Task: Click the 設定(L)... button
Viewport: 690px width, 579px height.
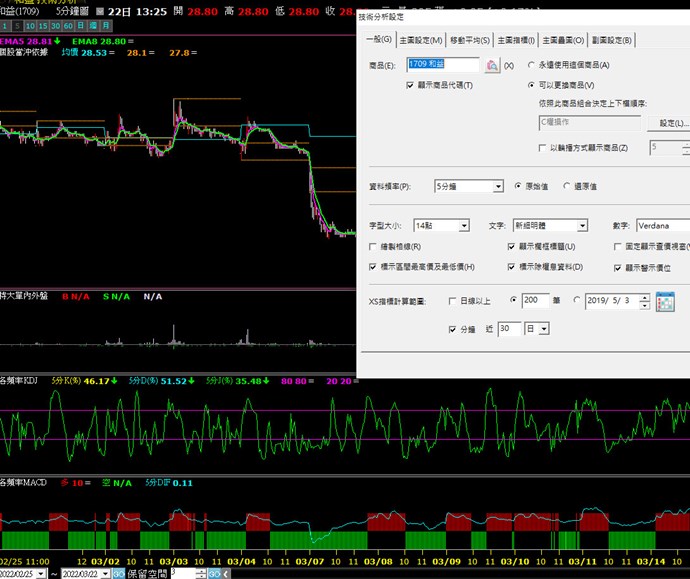Action: tap(668, 123)
